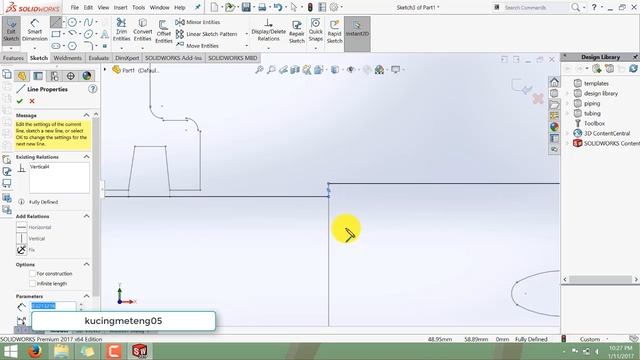The width and height of the screenshot is (640, 360).
Task: Click Move Entities
Action: point(198,46)
